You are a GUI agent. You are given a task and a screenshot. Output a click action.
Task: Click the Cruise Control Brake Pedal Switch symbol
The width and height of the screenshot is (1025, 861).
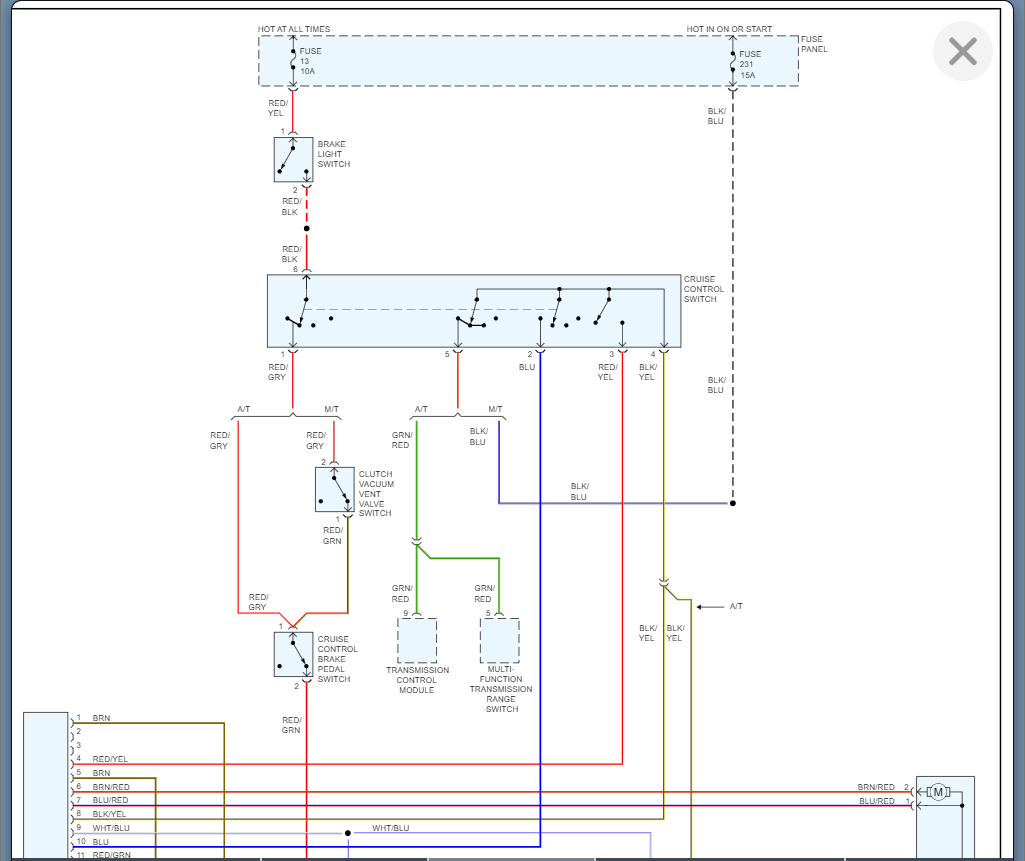tap(293, 654)
